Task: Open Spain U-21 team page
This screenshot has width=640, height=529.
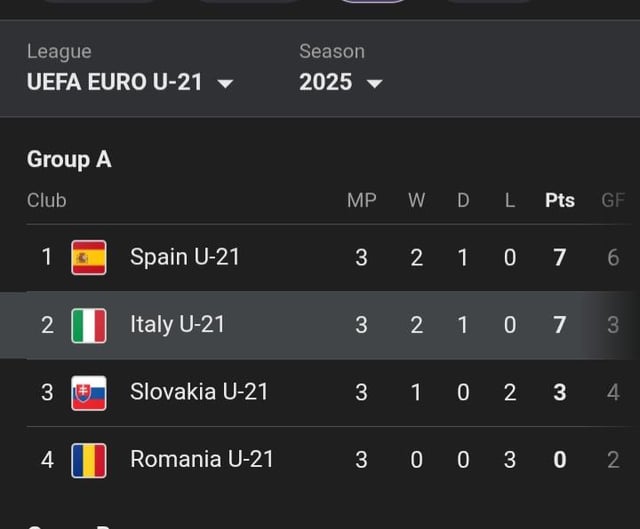Action: pyautogui.click(x=185, y=257)
